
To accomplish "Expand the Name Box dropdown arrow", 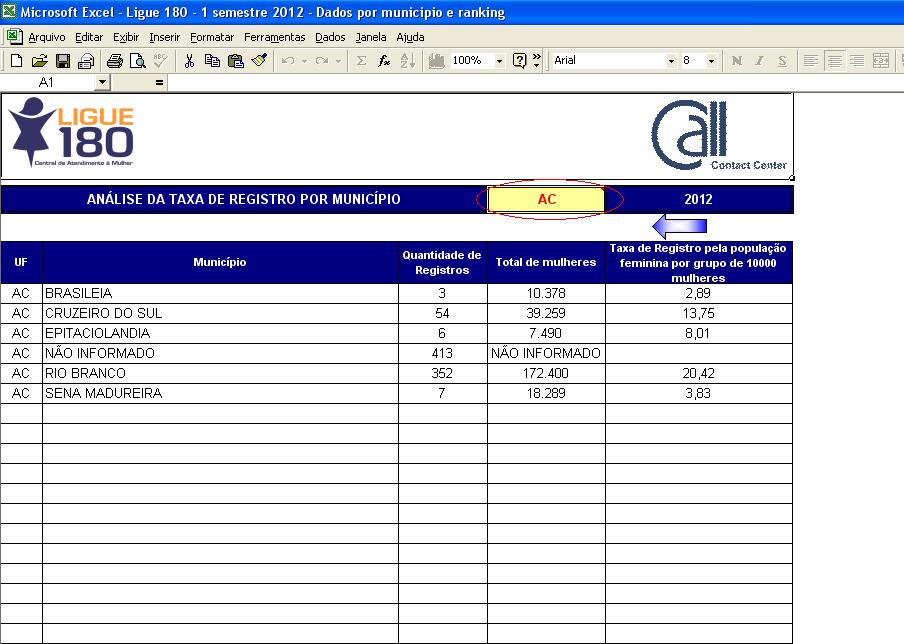I will [x=102, y=83].
